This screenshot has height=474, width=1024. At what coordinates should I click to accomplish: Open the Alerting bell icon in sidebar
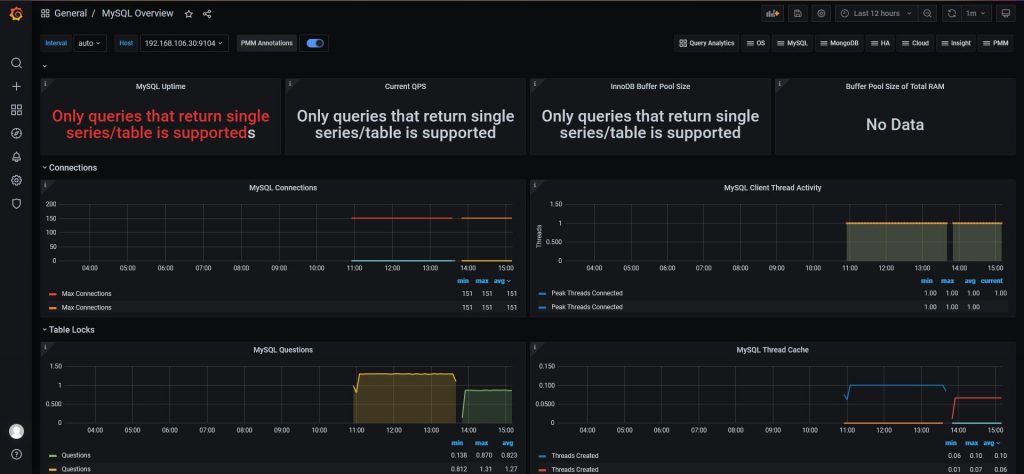(16, 157)
